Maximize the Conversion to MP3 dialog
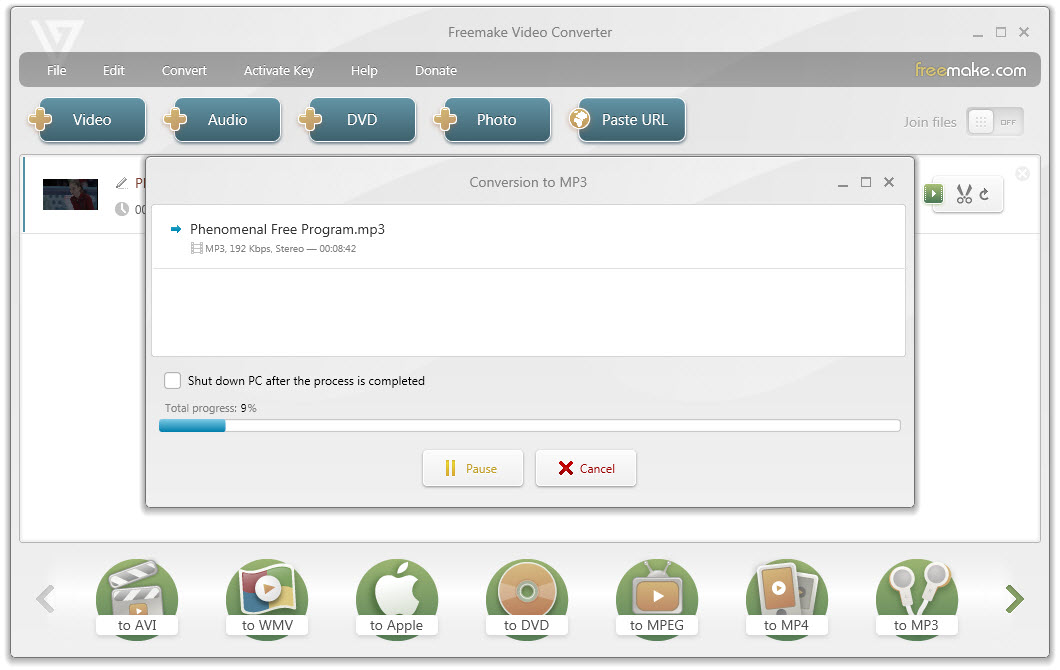This screenshot has width=1060, height=670. [x=866, y=182]
